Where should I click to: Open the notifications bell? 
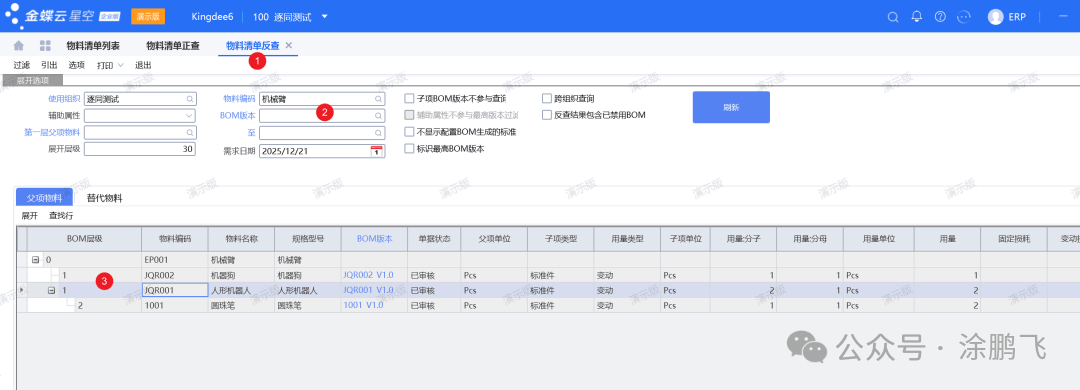pyautogui.click(x=916, y=17)
